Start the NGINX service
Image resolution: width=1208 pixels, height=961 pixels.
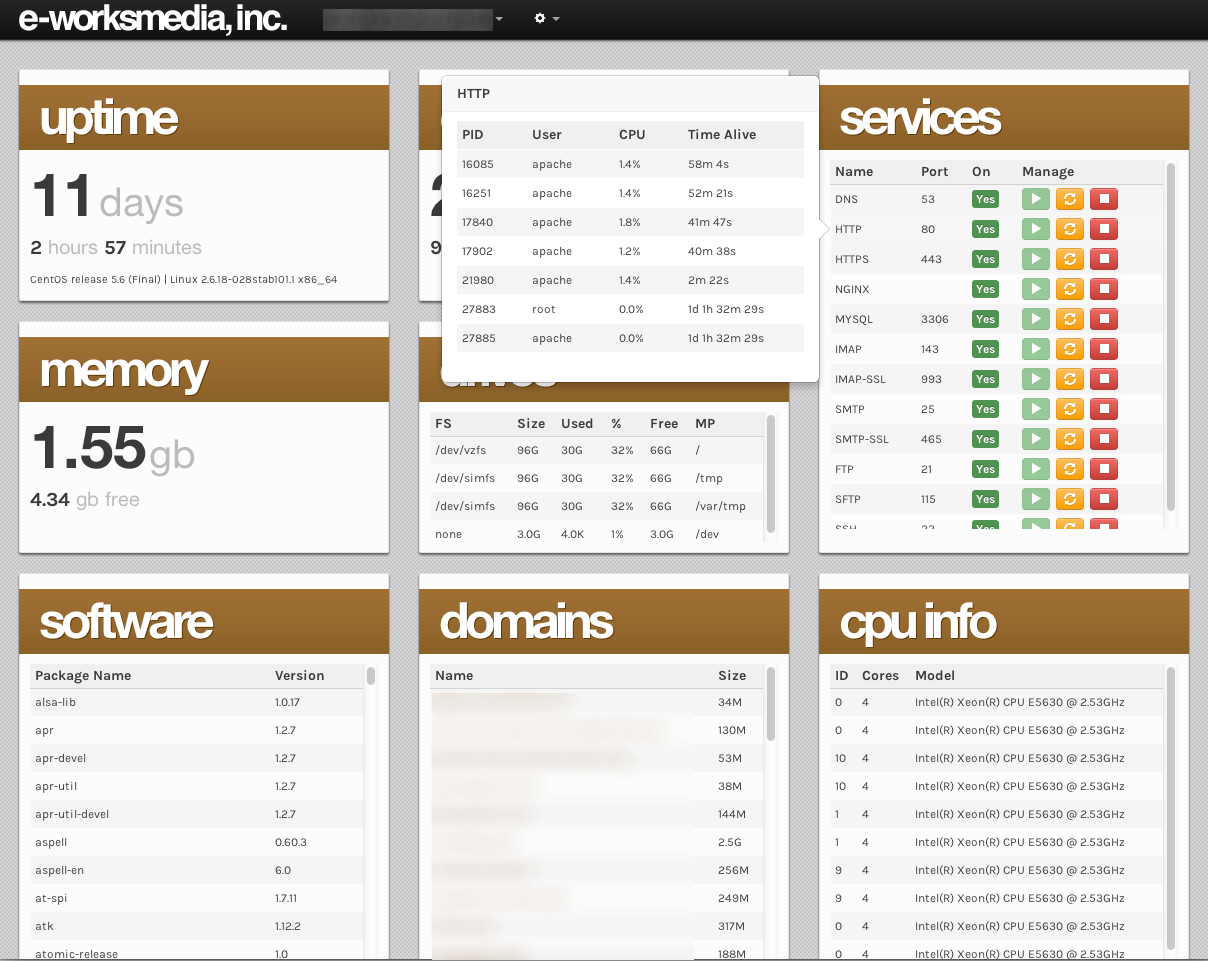tap(1036, 289)
